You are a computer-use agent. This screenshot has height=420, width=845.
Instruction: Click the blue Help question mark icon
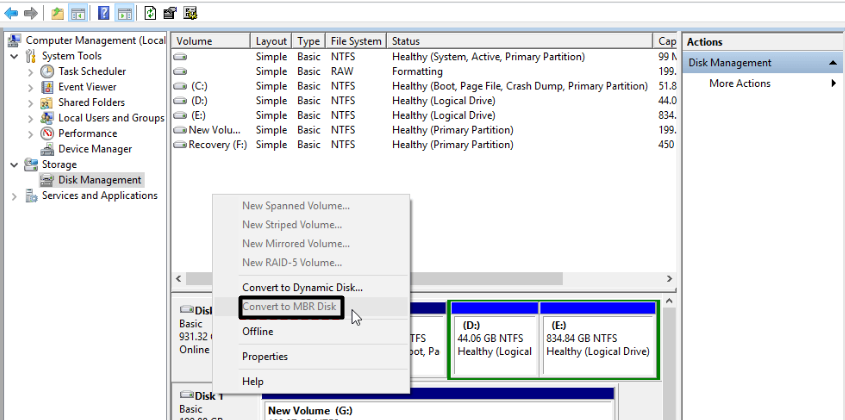104,13
